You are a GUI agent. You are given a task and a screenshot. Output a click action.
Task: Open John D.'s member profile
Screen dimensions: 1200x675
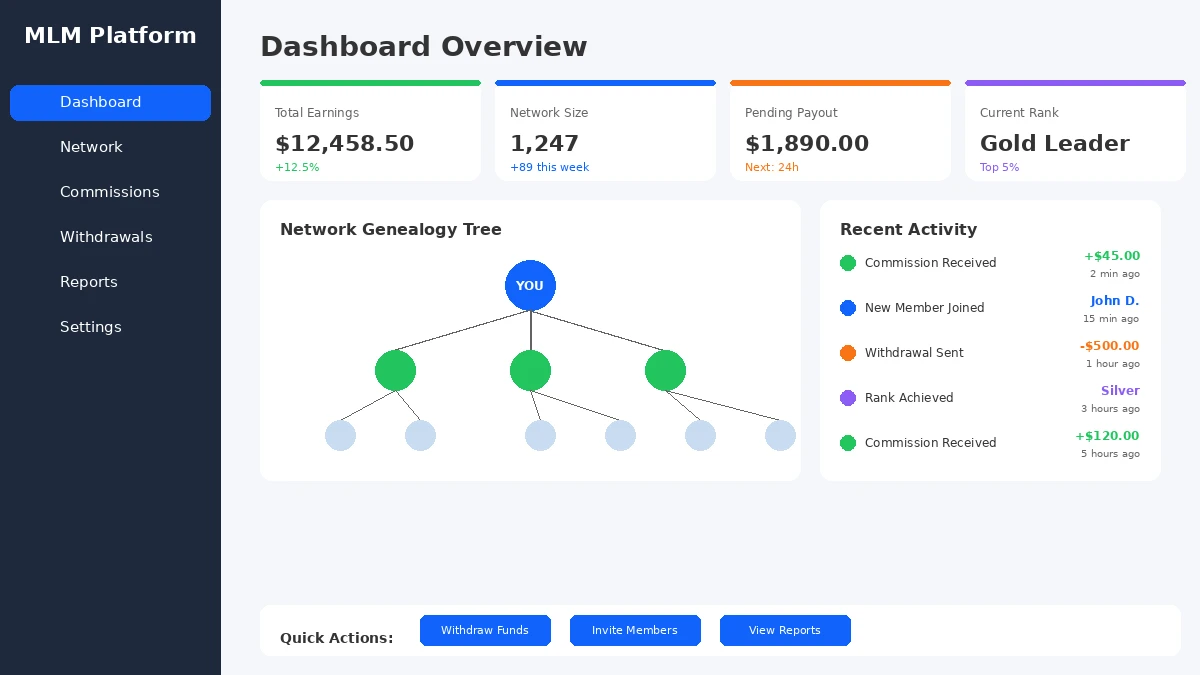click(1114, 300)
